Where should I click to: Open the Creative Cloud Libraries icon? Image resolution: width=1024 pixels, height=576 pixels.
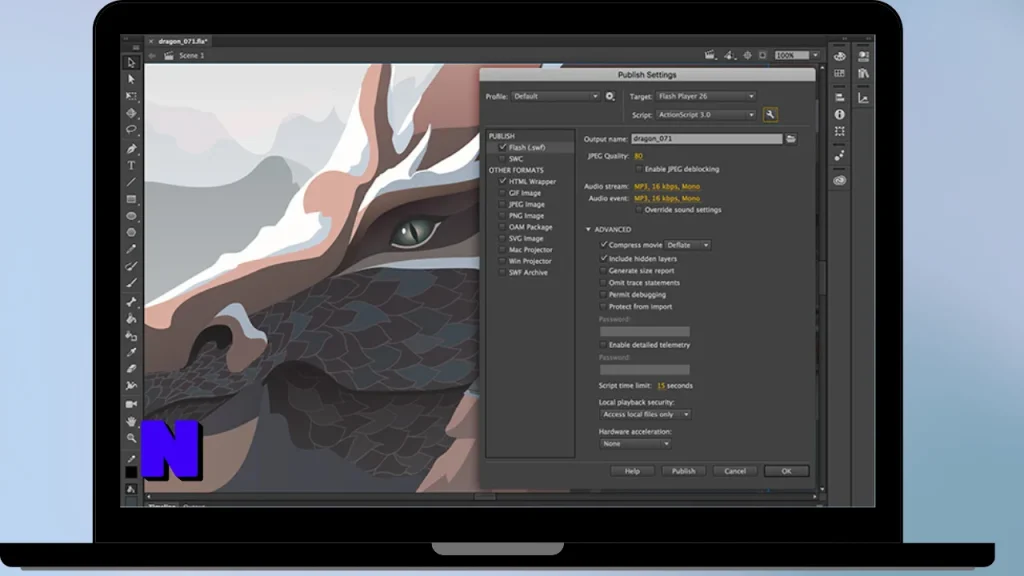839,180
